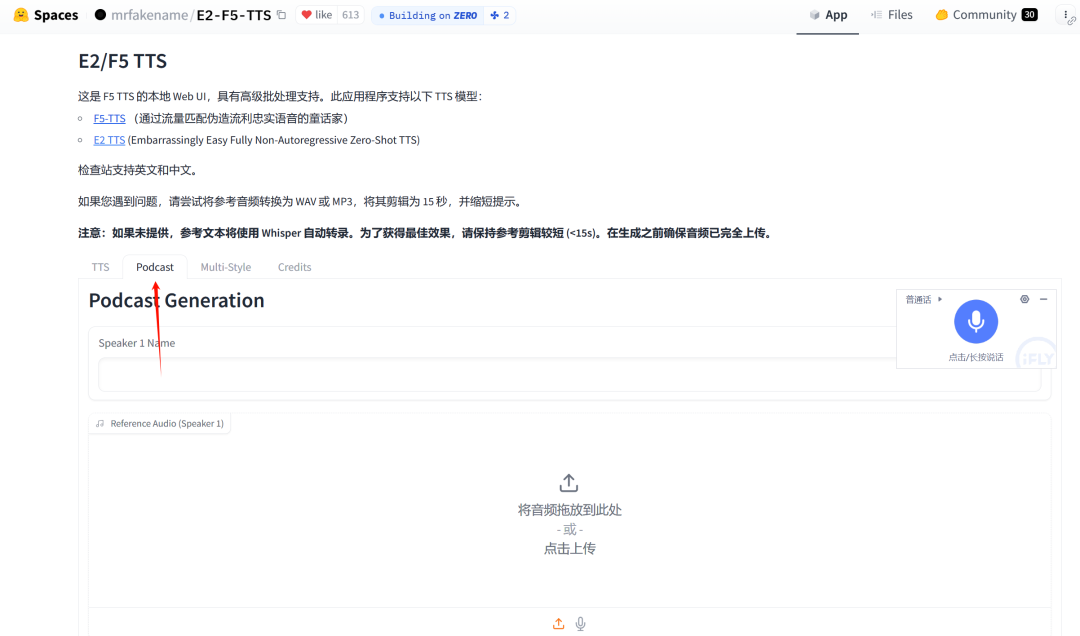This screenshot has height=636, width=1080.
Task: Like this space with heart button
Action: point(316,15)
